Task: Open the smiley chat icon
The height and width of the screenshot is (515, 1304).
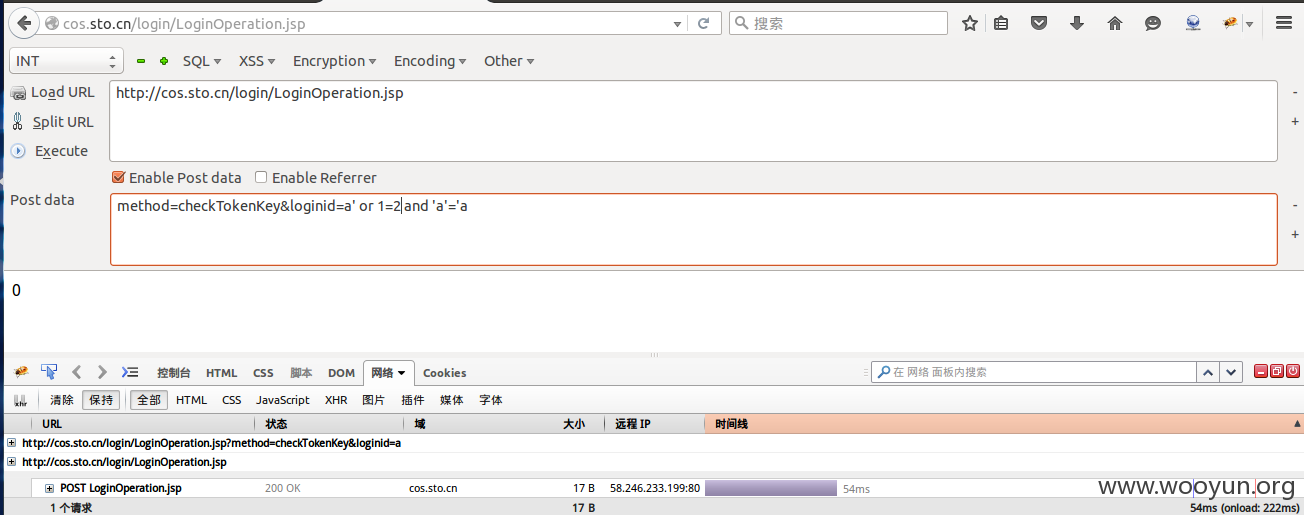Action: 1153,23
